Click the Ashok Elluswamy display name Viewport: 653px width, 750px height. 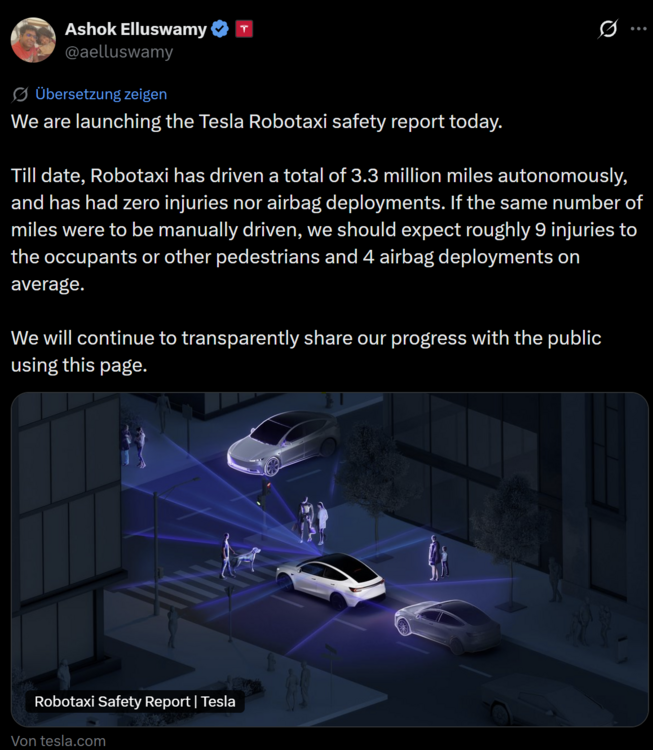pos(135,29)
